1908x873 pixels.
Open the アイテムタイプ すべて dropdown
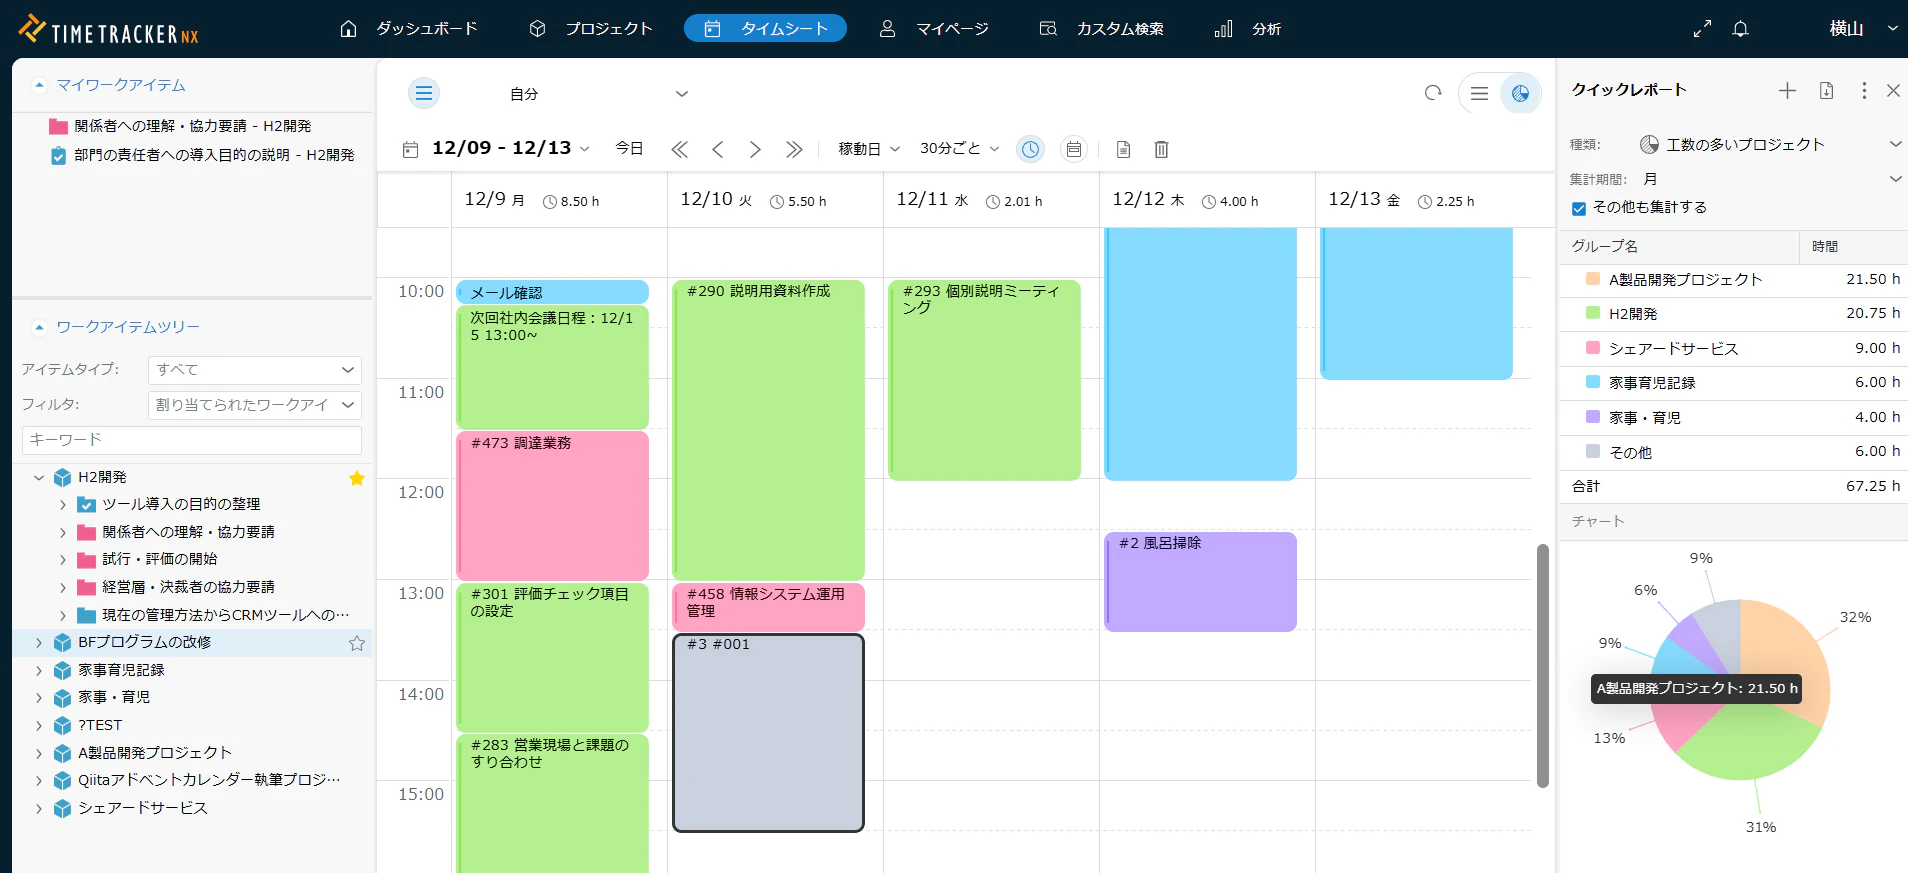pos(255,370)
